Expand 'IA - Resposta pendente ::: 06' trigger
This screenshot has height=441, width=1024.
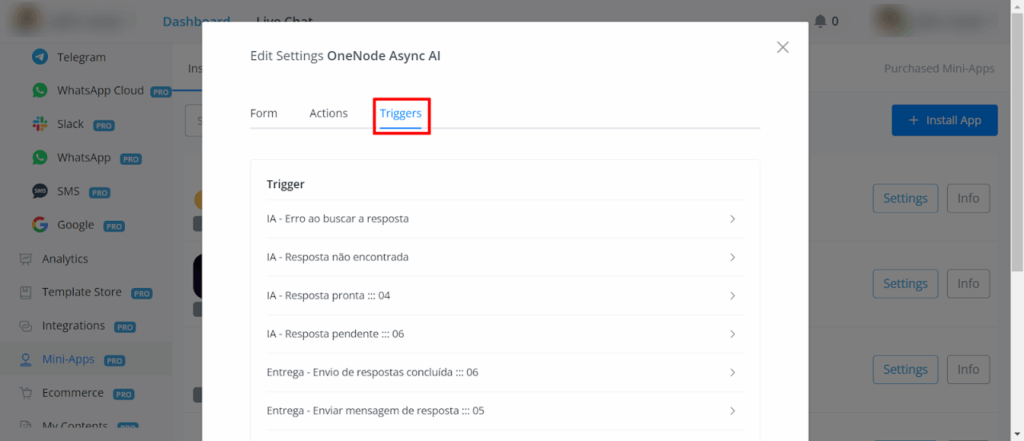[732, 334]
